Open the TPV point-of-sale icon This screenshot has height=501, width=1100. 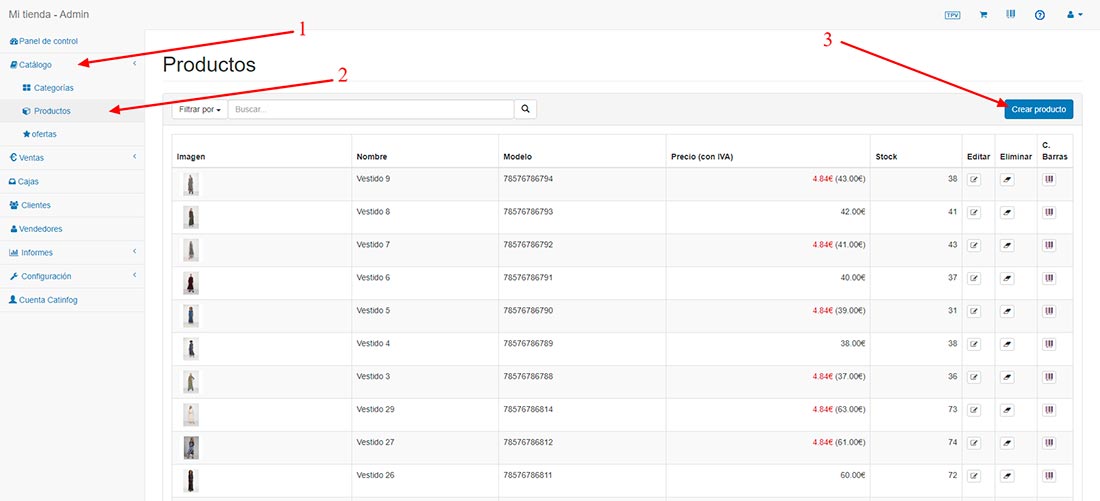click(953, 15)
